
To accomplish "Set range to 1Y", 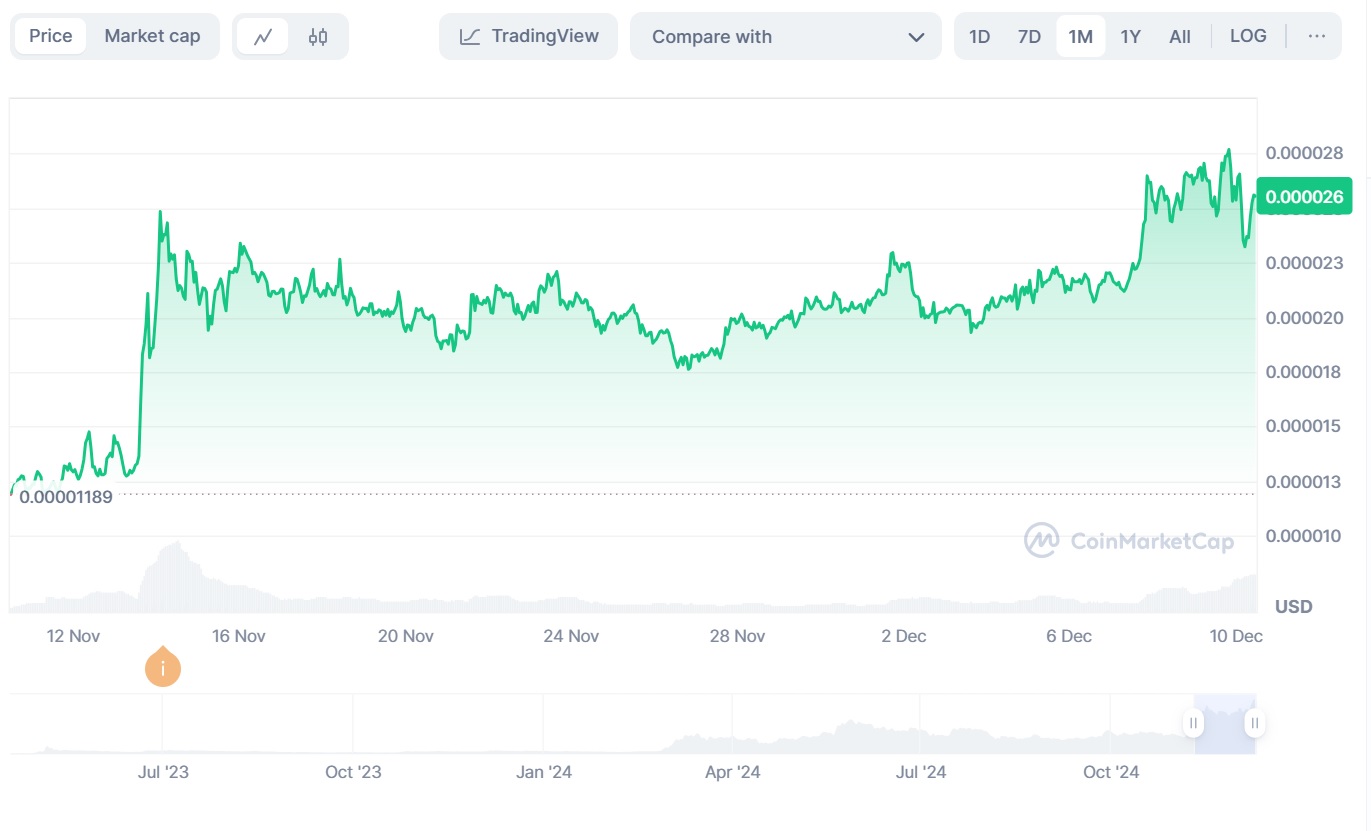I will coord(1130,37).
